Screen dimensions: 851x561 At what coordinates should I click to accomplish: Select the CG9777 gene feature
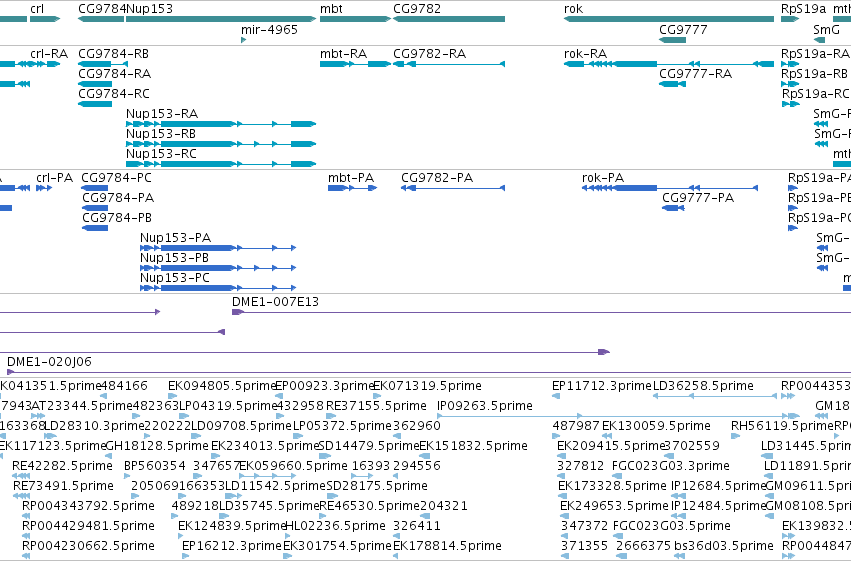click(672, 40)
